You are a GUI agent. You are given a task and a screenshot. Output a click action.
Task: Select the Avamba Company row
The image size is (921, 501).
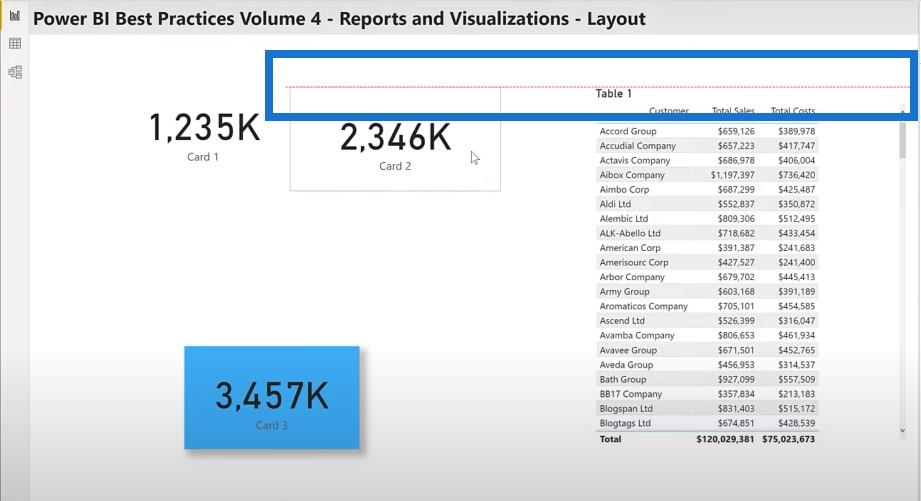pyautogui.click(x=707, y=335)
